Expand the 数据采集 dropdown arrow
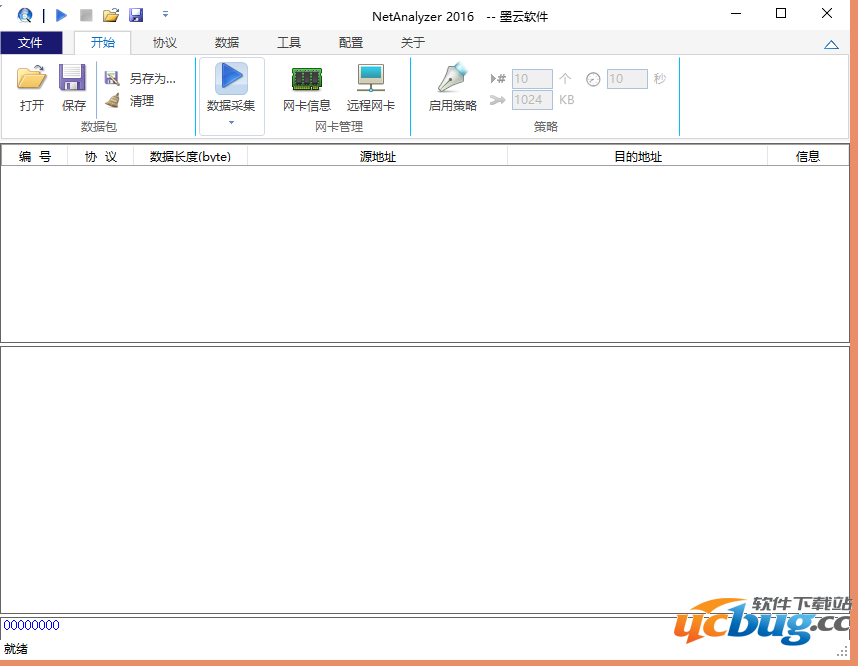 point(231,124)
